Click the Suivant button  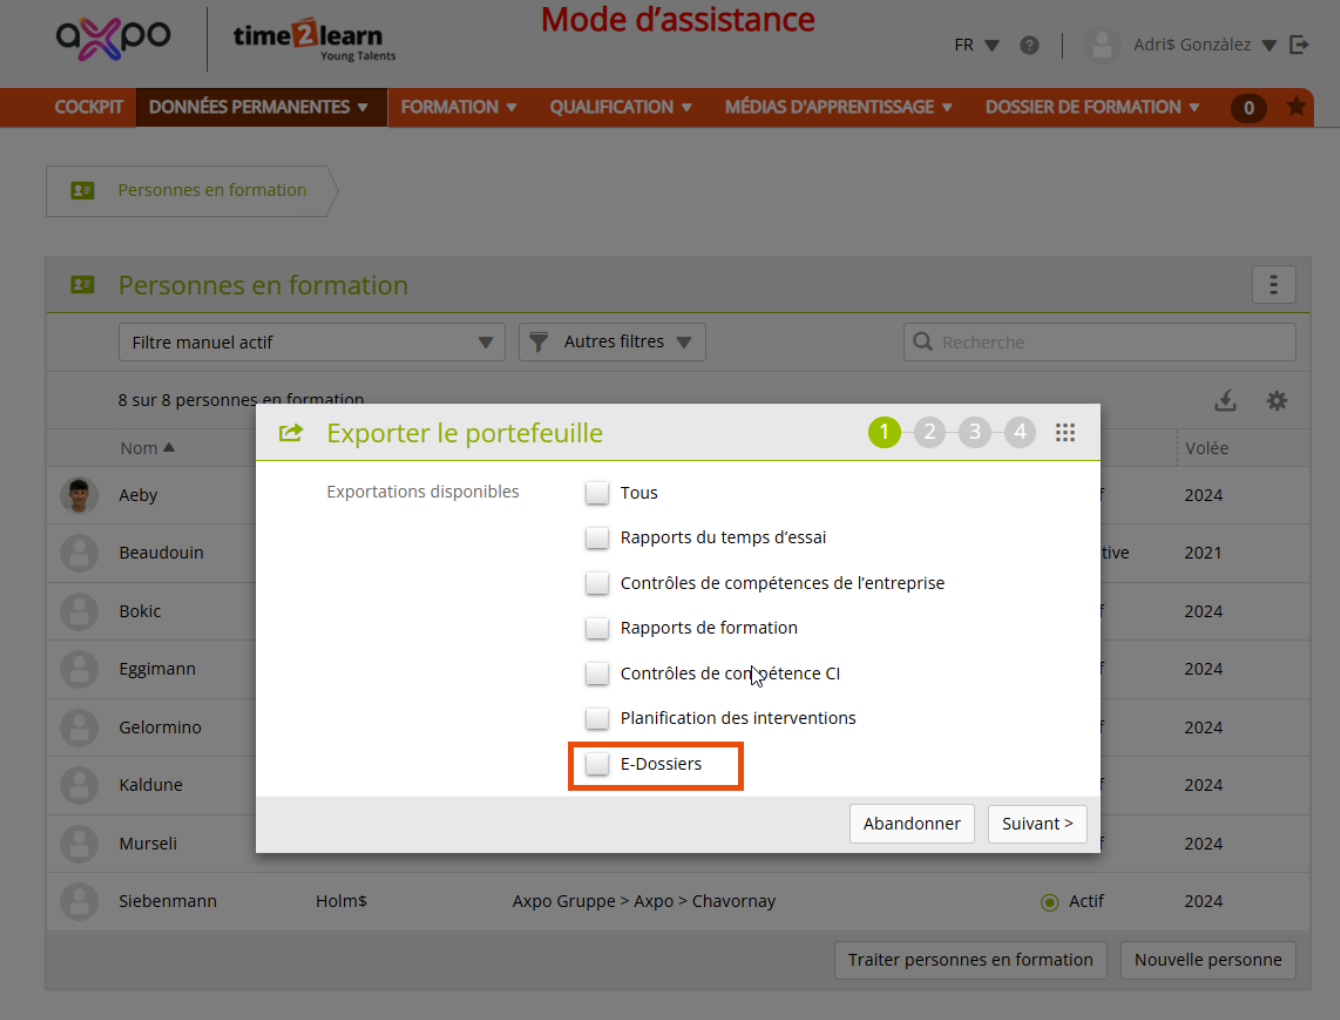1037,824
